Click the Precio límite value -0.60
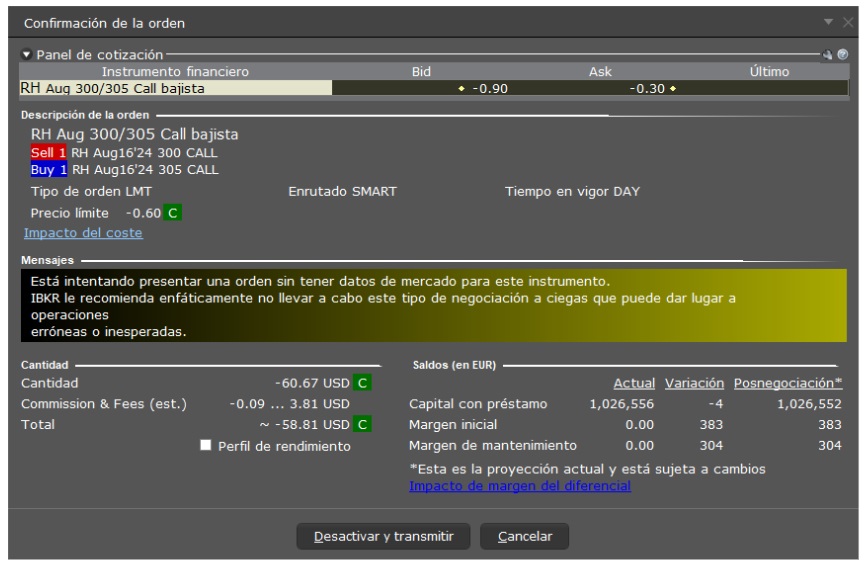Viewport: 867px width, 563px height. coord(143,213)
